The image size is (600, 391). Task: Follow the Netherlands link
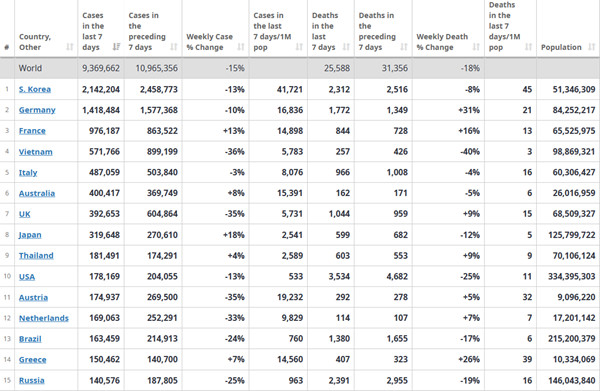pos(44,318)
